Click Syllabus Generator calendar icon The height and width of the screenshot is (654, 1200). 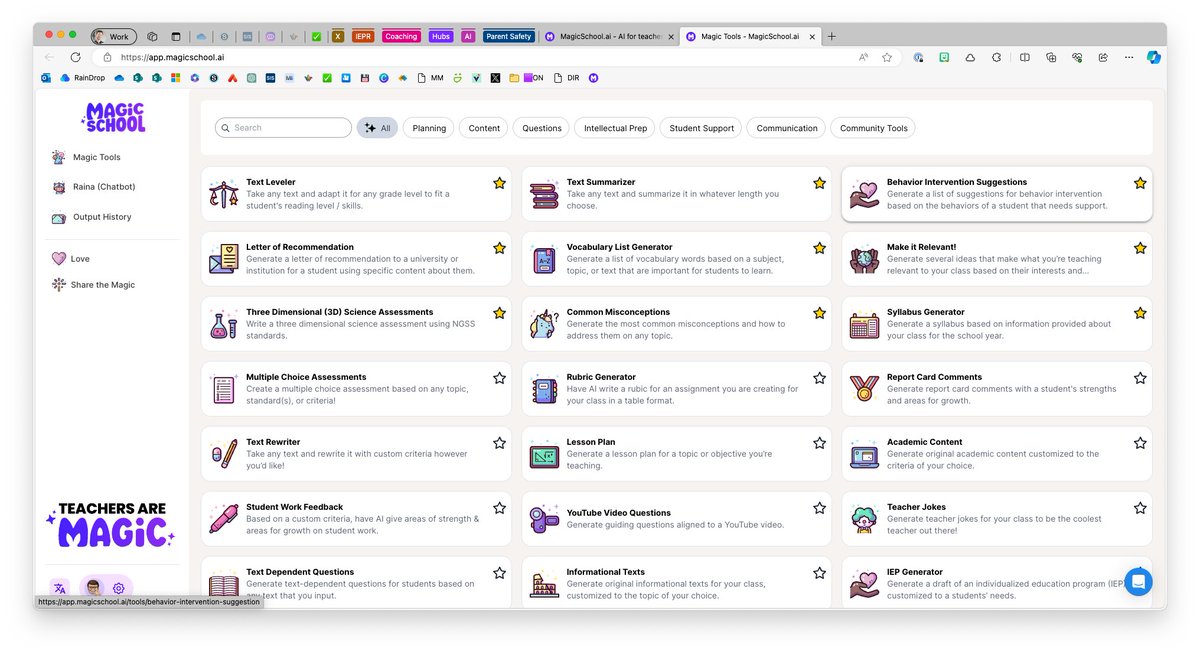(864, 324)
